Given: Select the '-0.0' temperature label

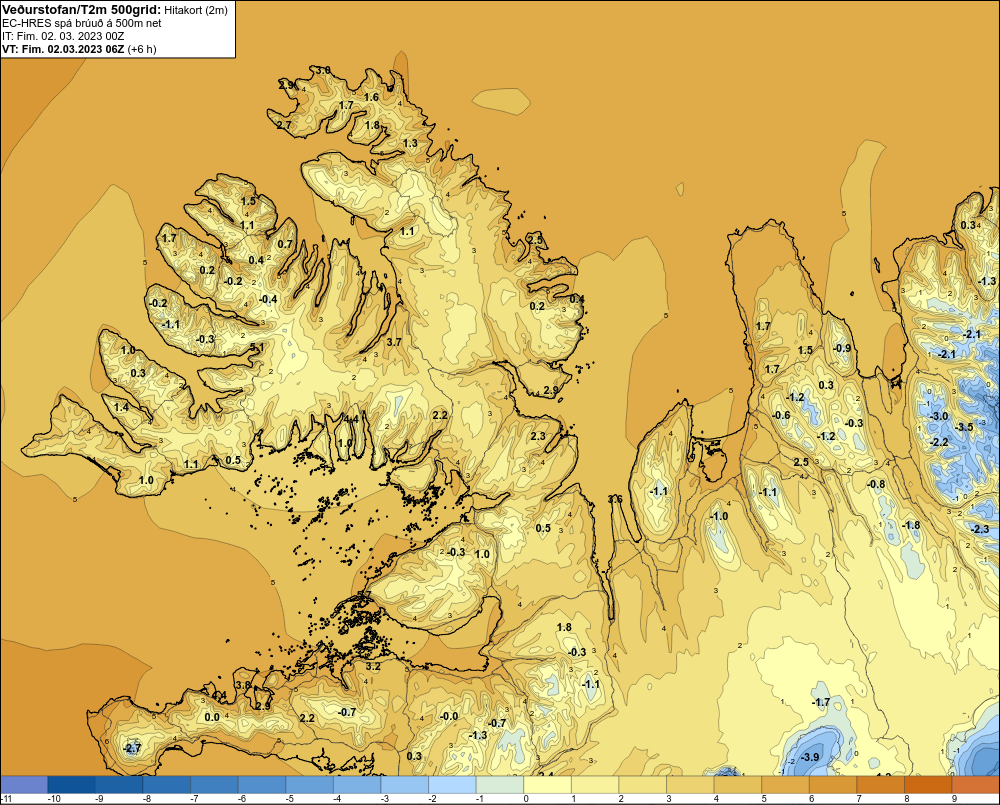Looking at the screenshot, I should point(449,716).
